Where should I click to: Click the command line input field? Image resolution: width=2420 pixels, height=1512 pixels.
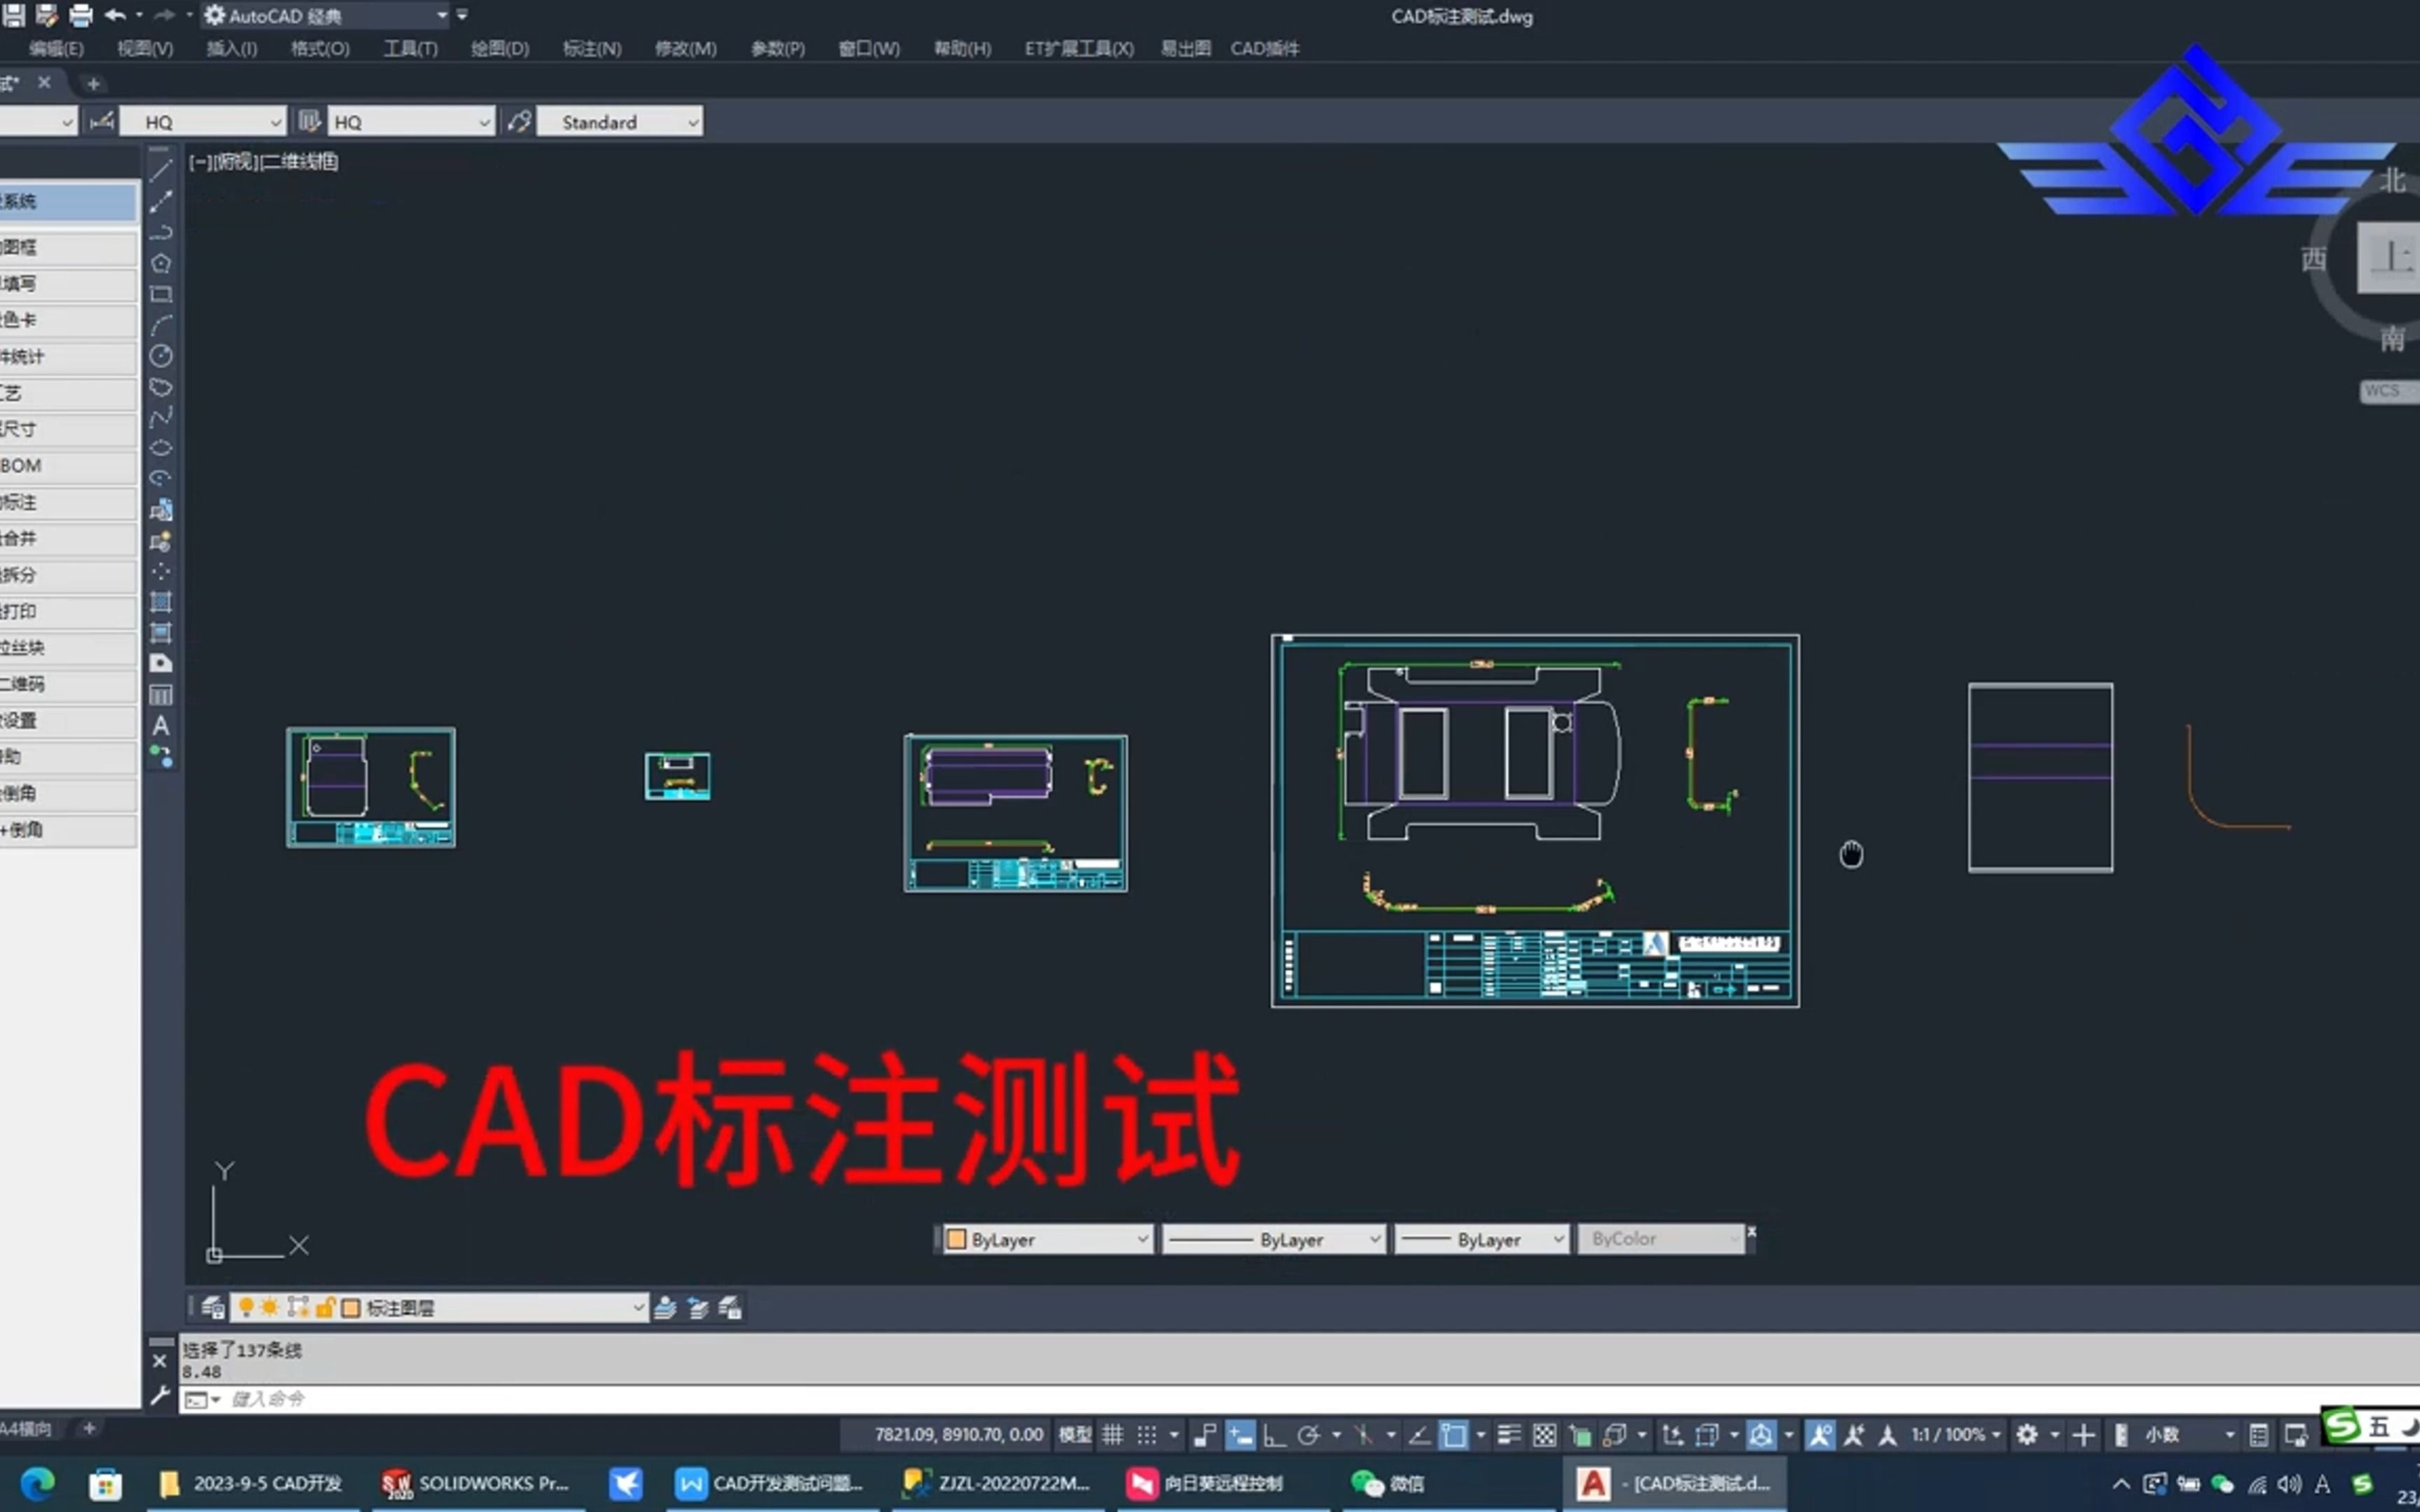point(1300,1398)
